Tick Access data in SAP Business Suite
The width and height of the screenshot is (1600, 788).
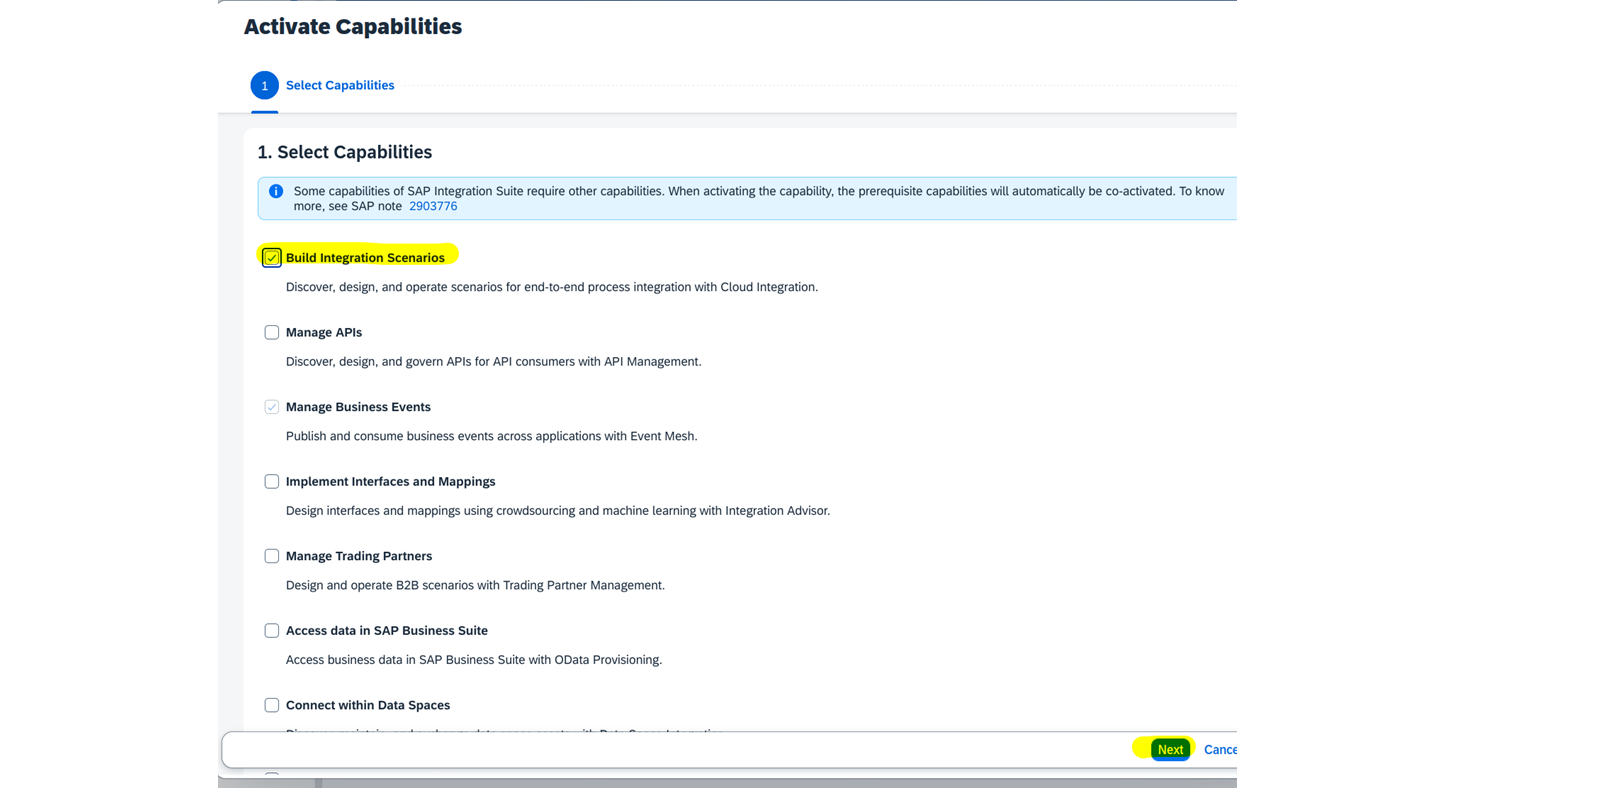click(271, 631)
